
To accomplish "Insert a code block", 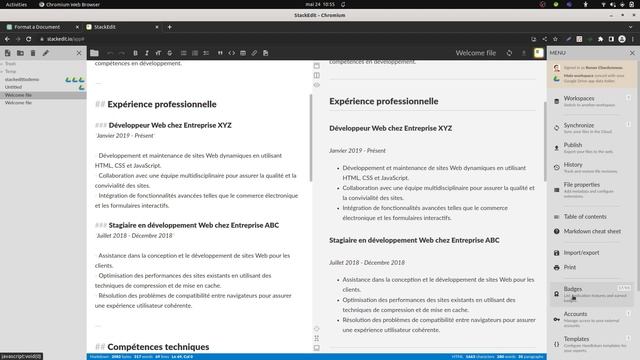I will click(x=232, y=53).
